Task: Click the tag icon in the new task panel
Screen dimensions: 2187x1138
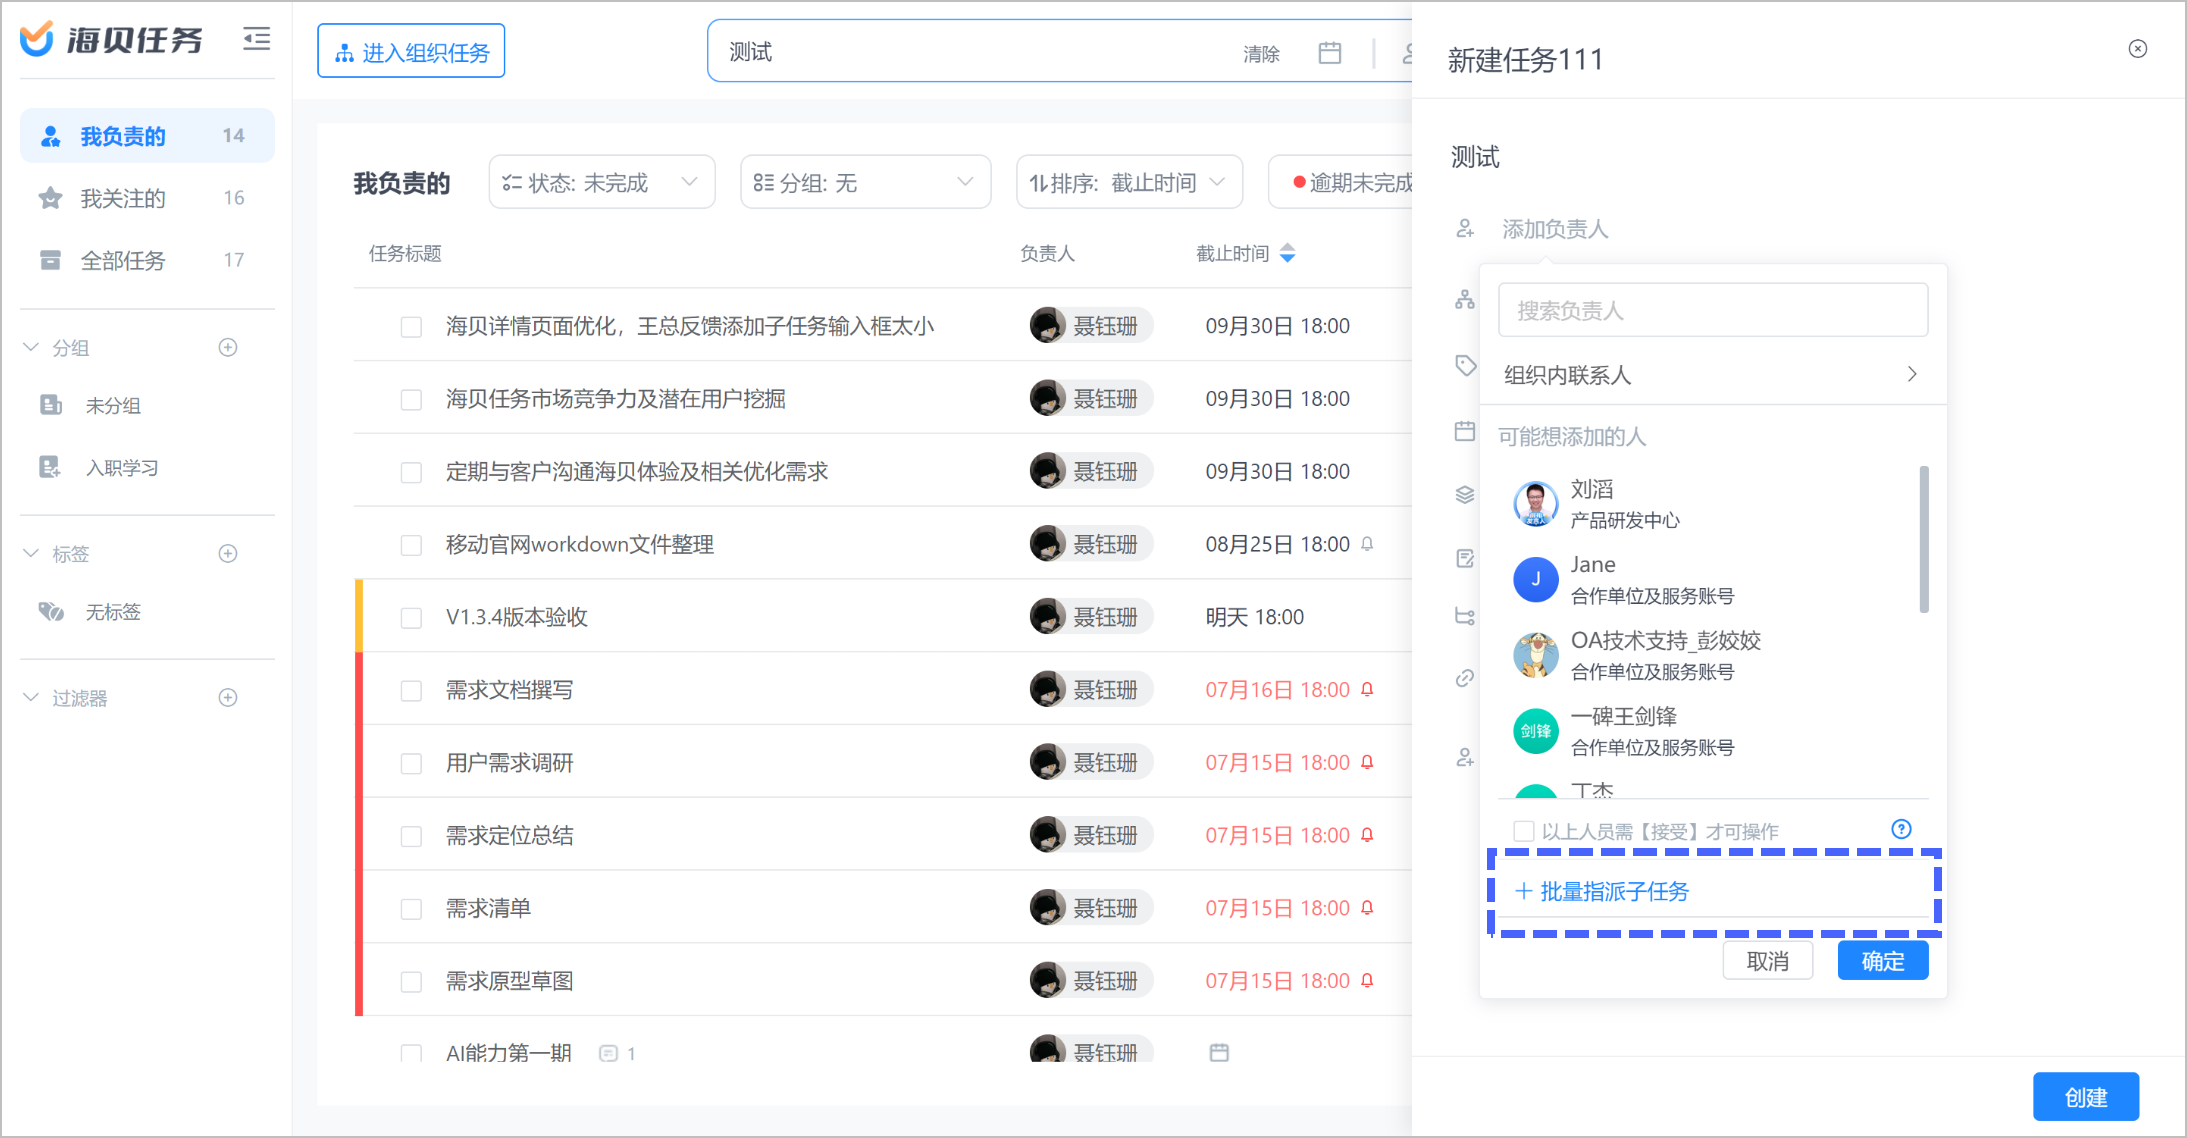Action: [1465, 365]
